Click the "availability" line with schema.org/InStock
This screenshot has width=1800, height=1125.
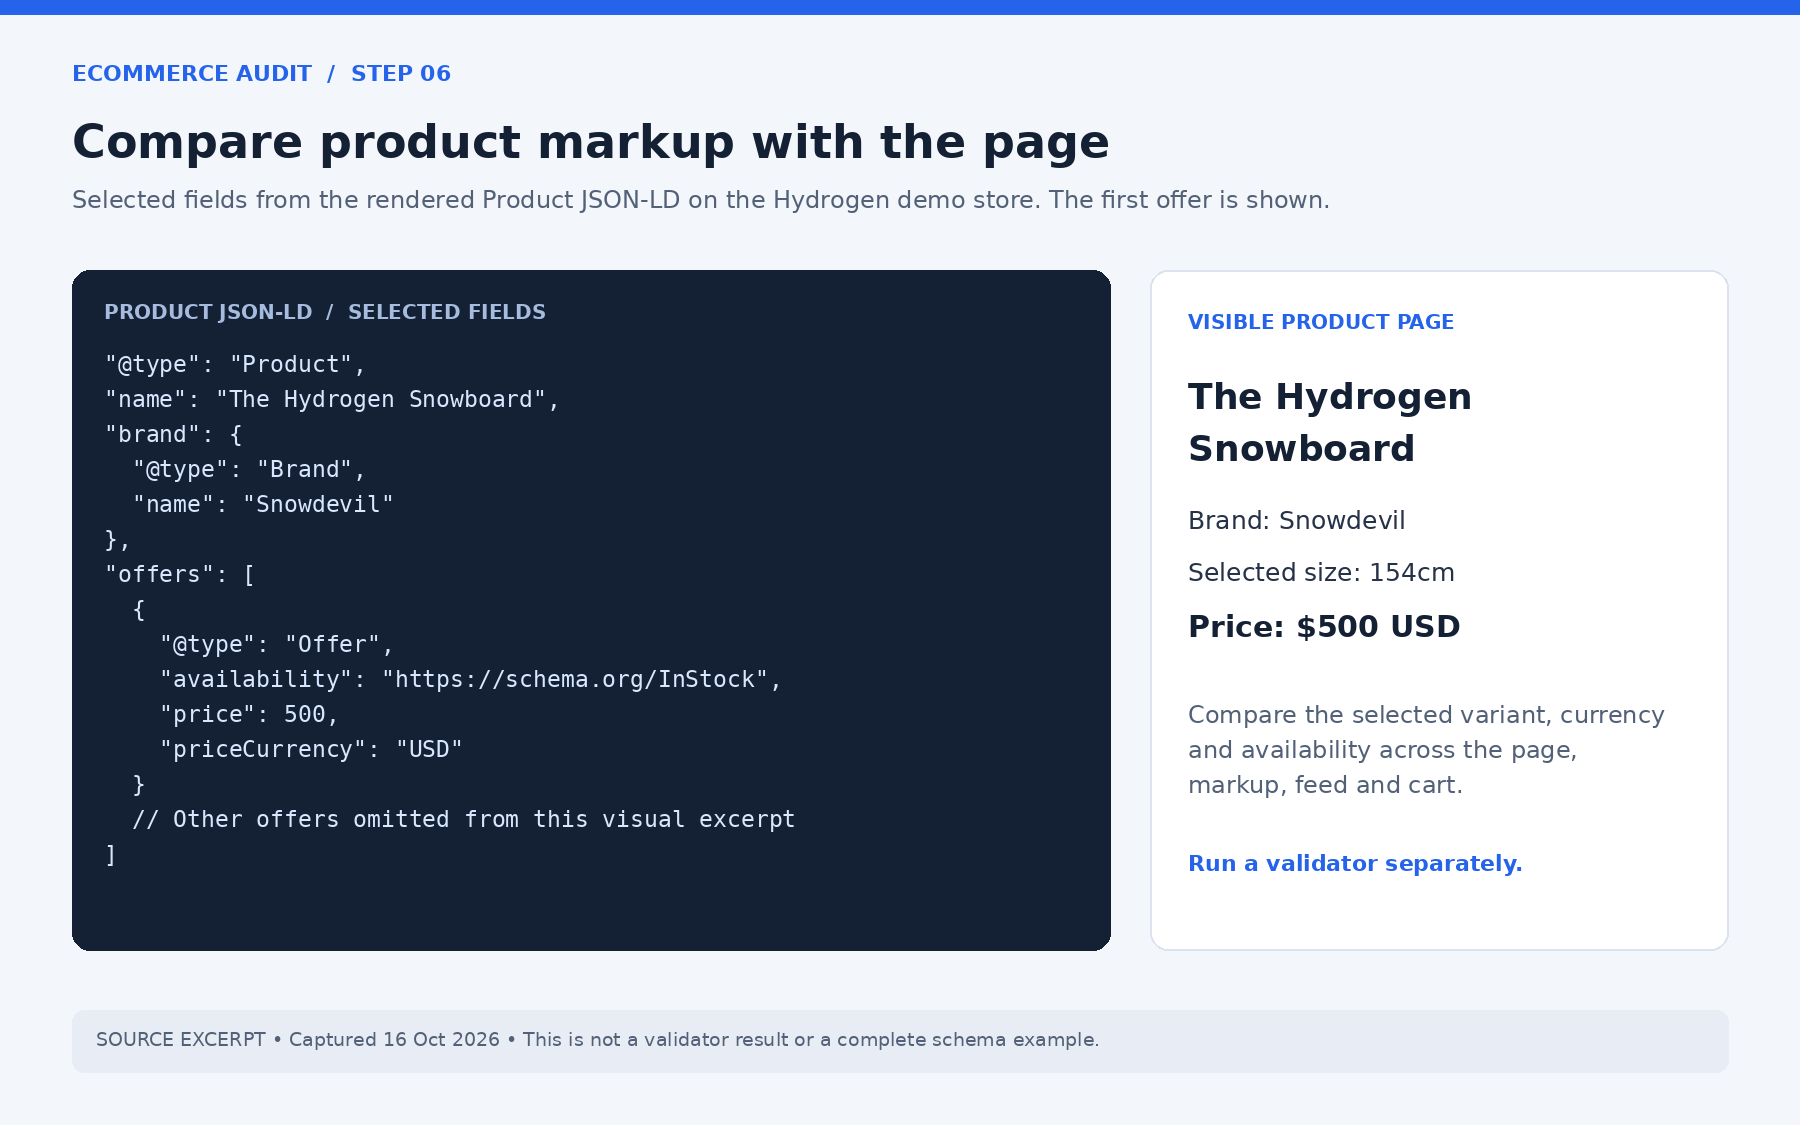click(471, 679)
